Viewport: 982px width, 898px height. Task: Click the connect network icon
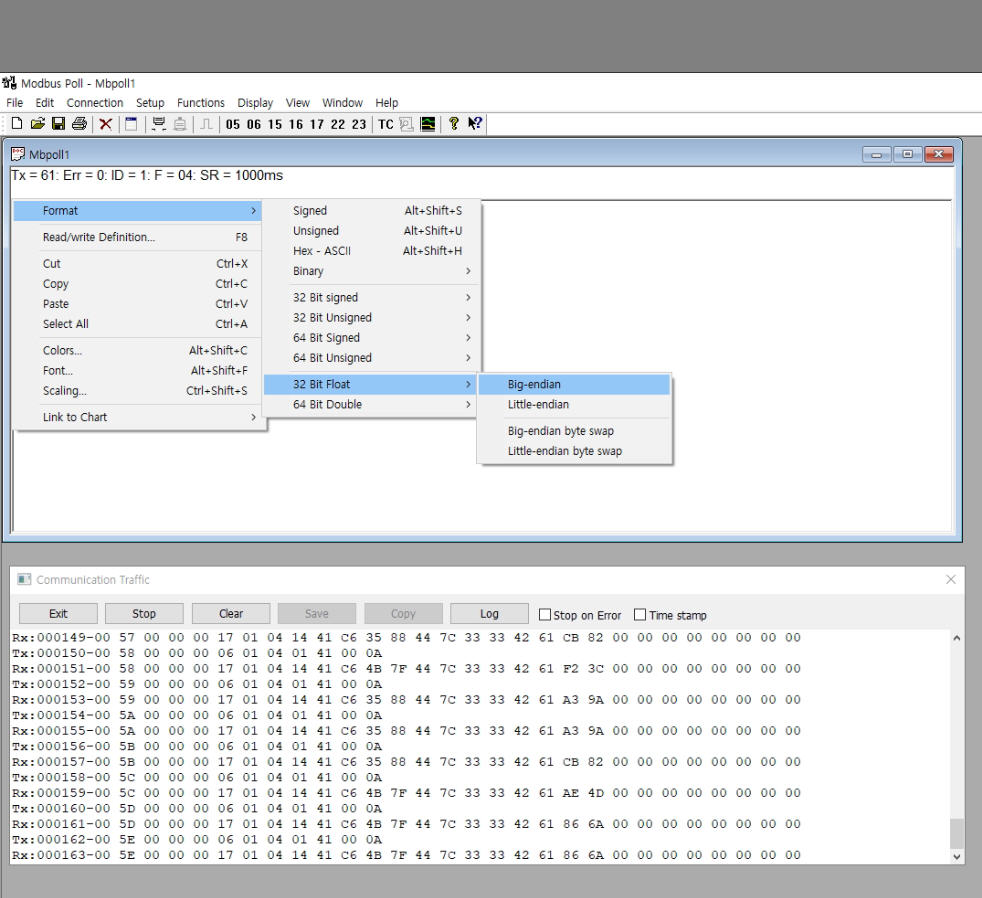click(x=158, y=124)
